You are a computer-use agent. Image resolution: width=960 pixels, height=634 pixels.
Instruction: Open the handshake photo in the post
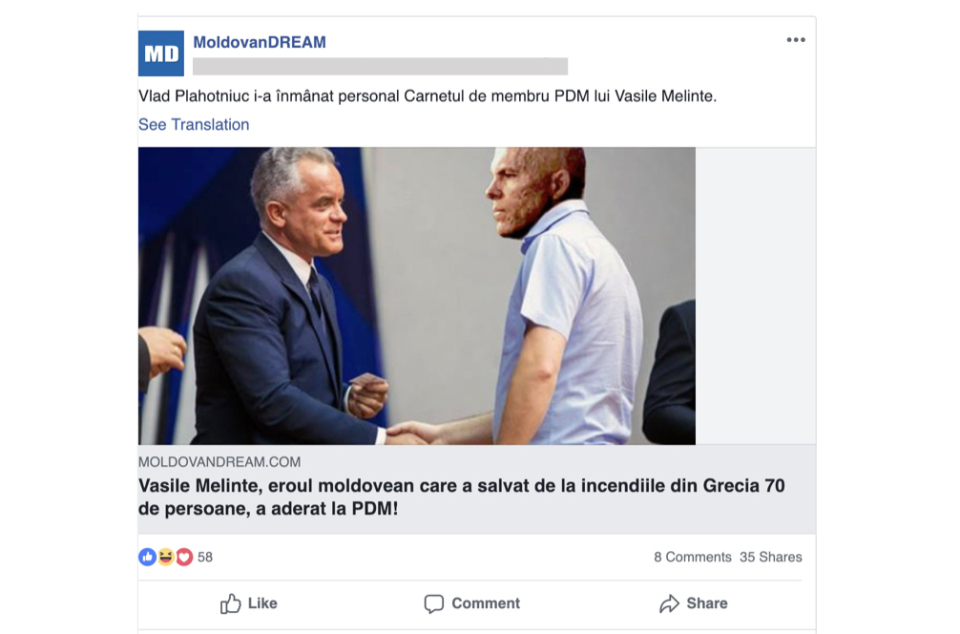(416, 296)
